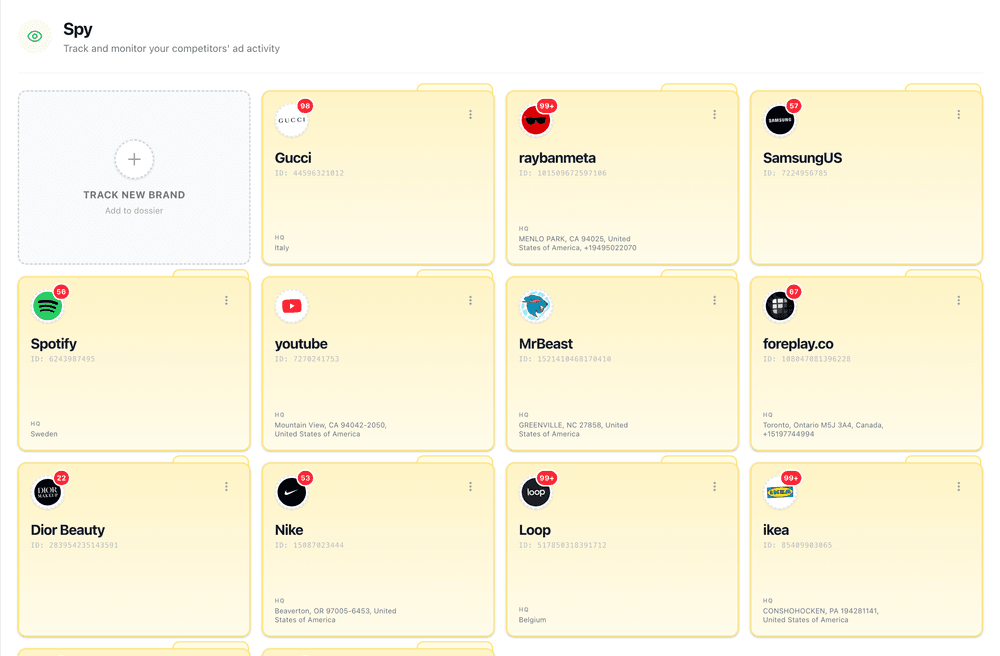Open the ikea brand logo
The width and height of the screenshot is (1000, 656).
pyautogui.click(x=779, y=492)
